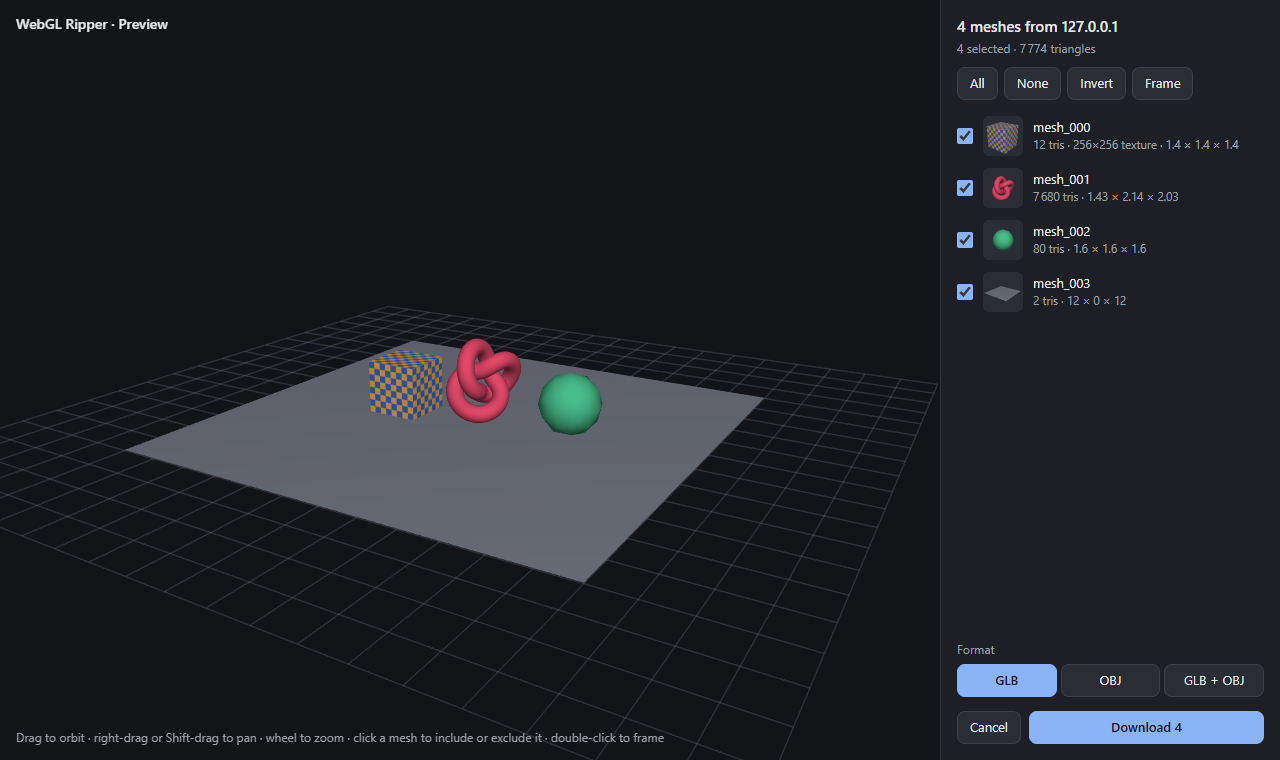Image resolution: width=1280 pixels, height=760 pixels.
Task: Click the mesh_002 name label
Action: [1061, 231]
